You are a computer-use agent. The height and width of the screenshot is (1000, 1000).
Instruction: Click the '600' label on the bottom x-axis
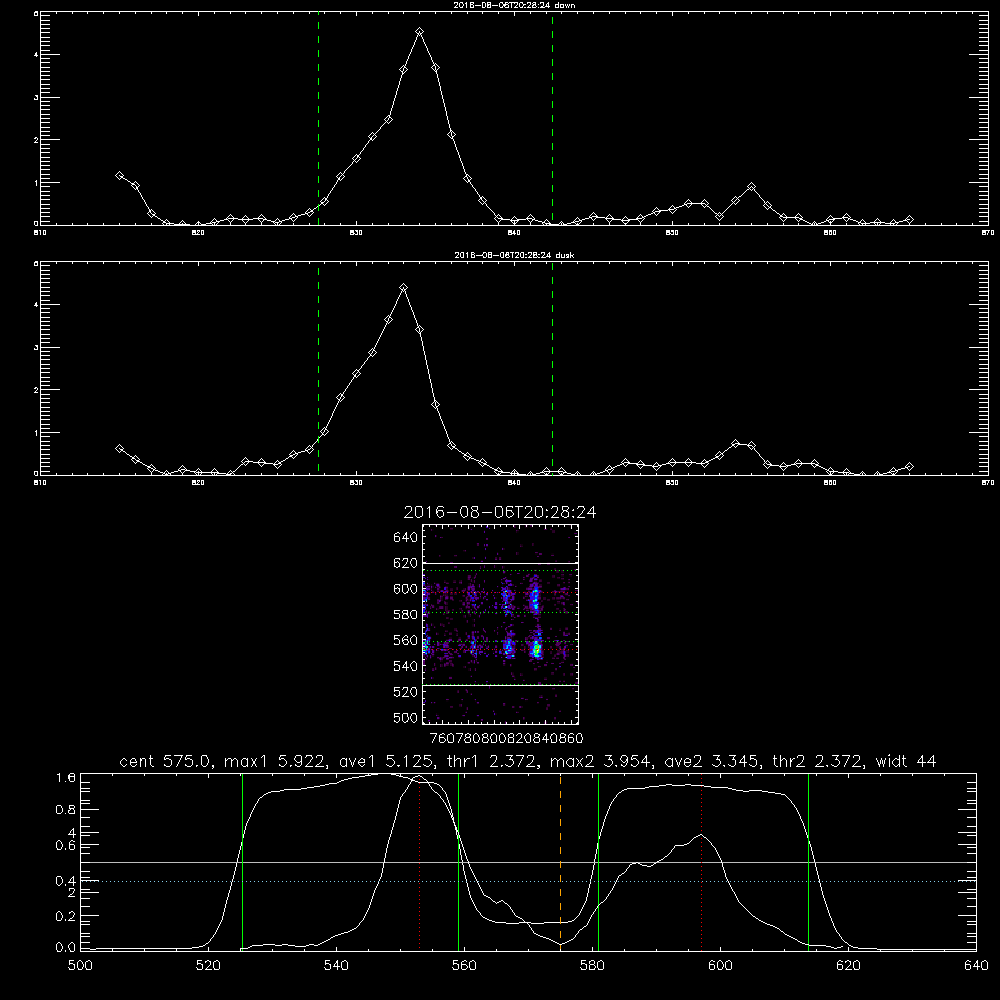[x=720, y=966]
